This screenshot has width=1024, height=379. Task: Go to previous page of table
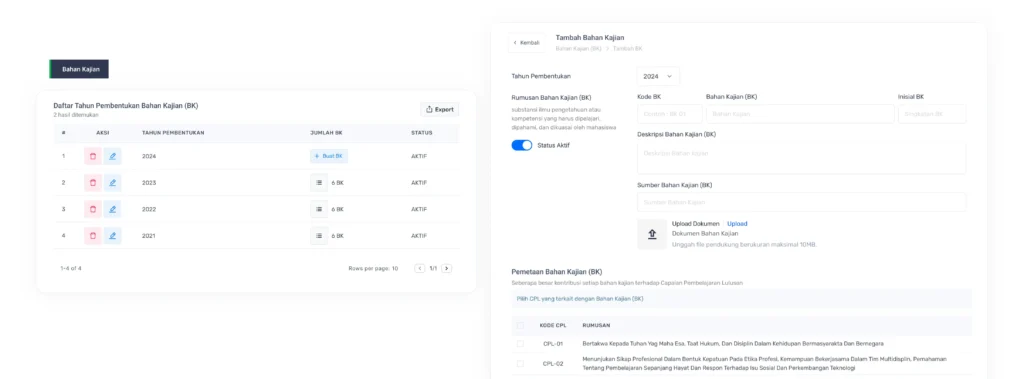tap(420, 268)
